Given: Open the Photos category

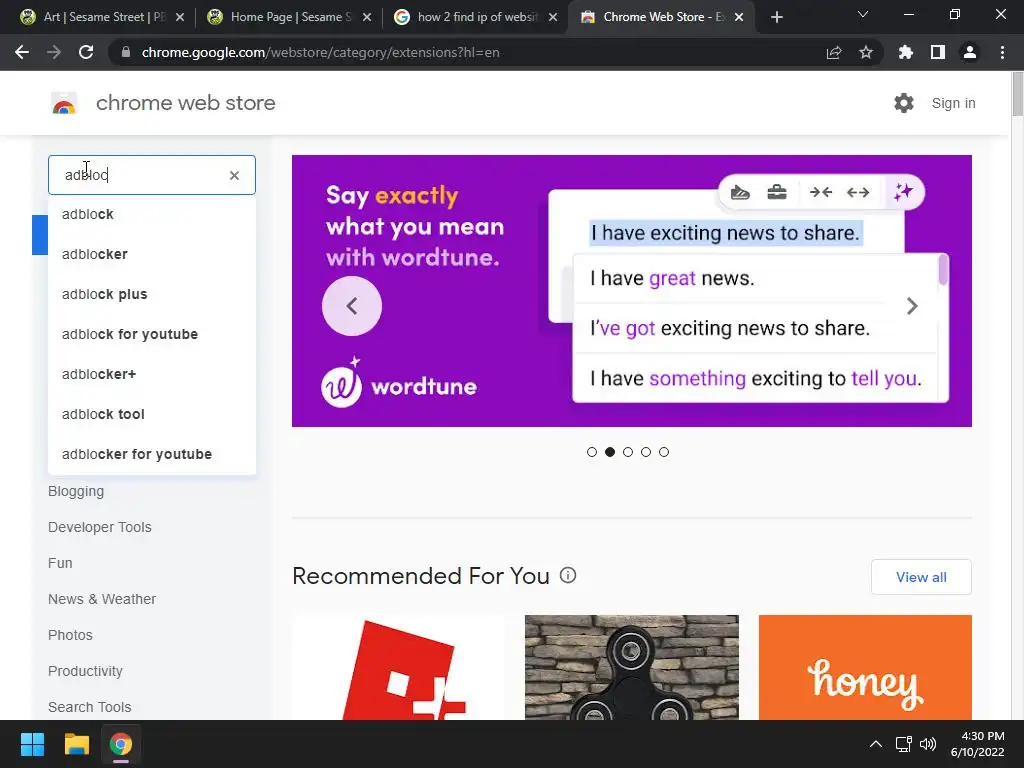Looking at the screenshot, I should tap(70, 635).
